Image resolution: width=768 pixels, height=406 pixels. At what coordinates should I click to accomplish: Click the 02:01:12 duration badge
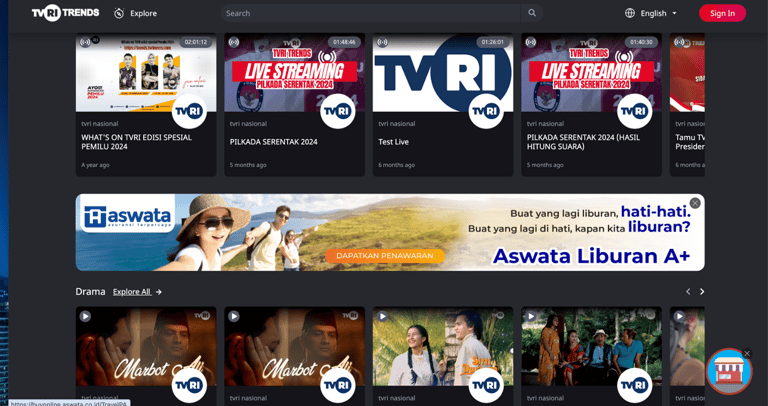[x=196, y=42]
